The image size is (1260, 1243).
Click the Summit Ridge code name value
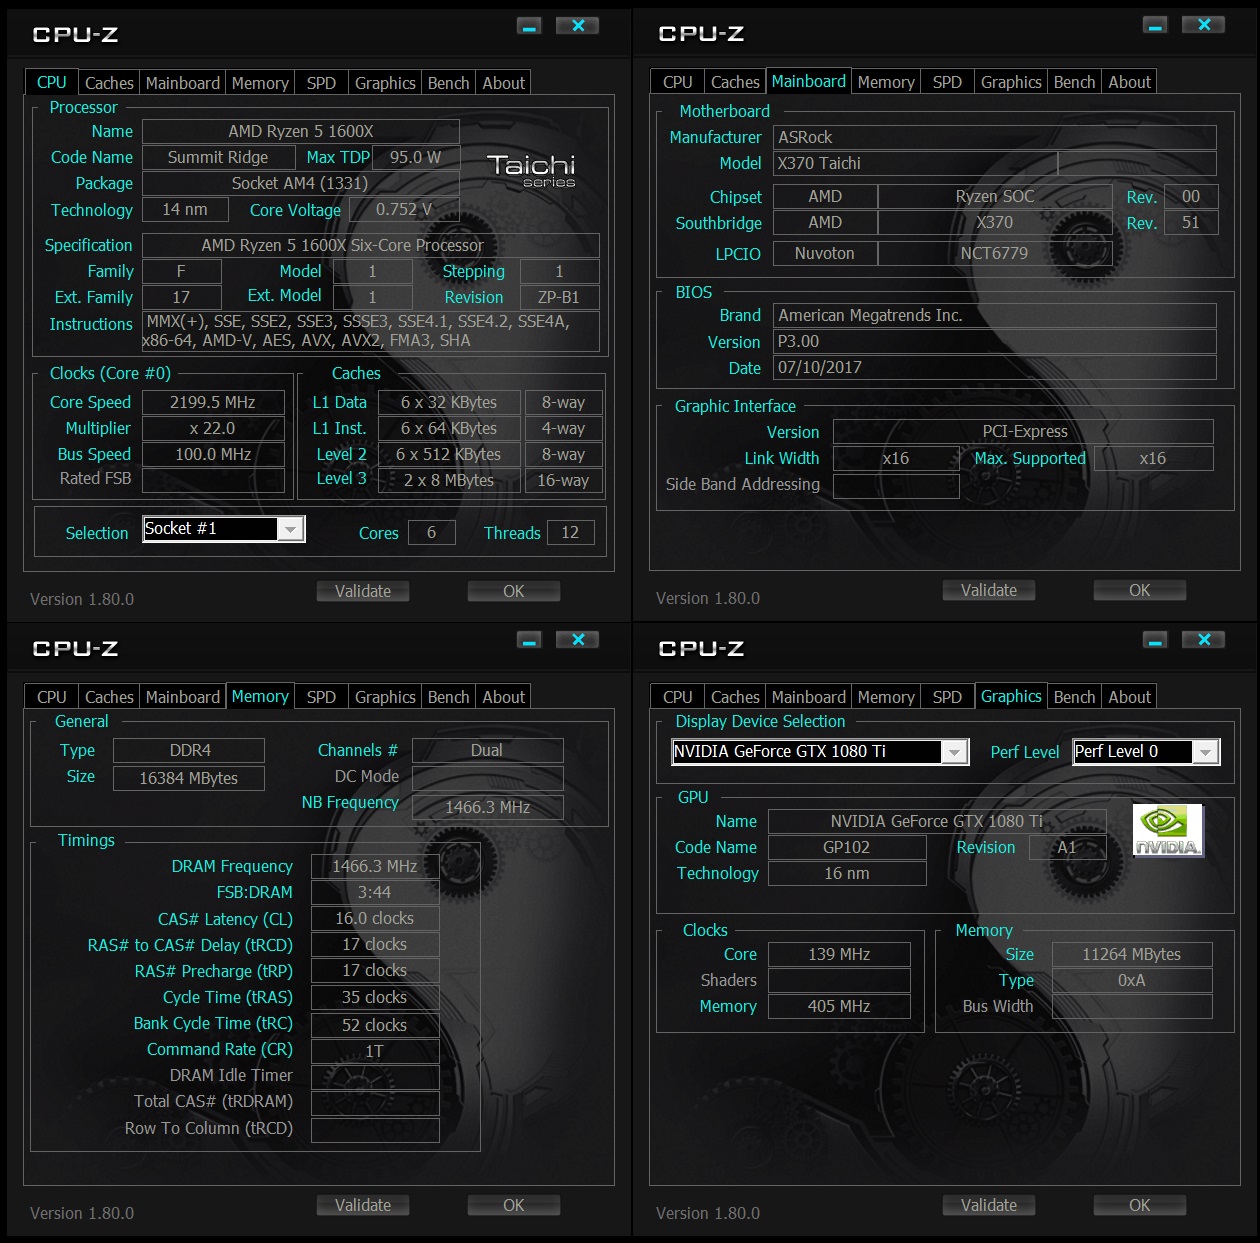218,157
